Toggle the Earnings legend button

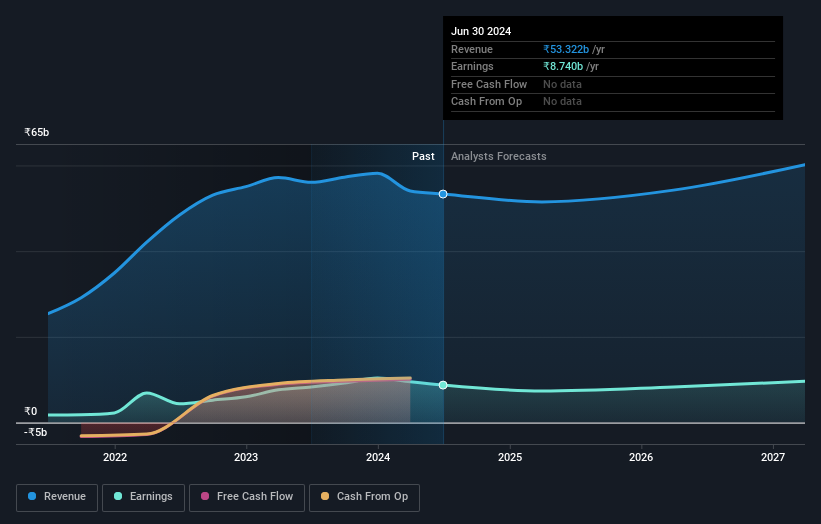point(143,497)
